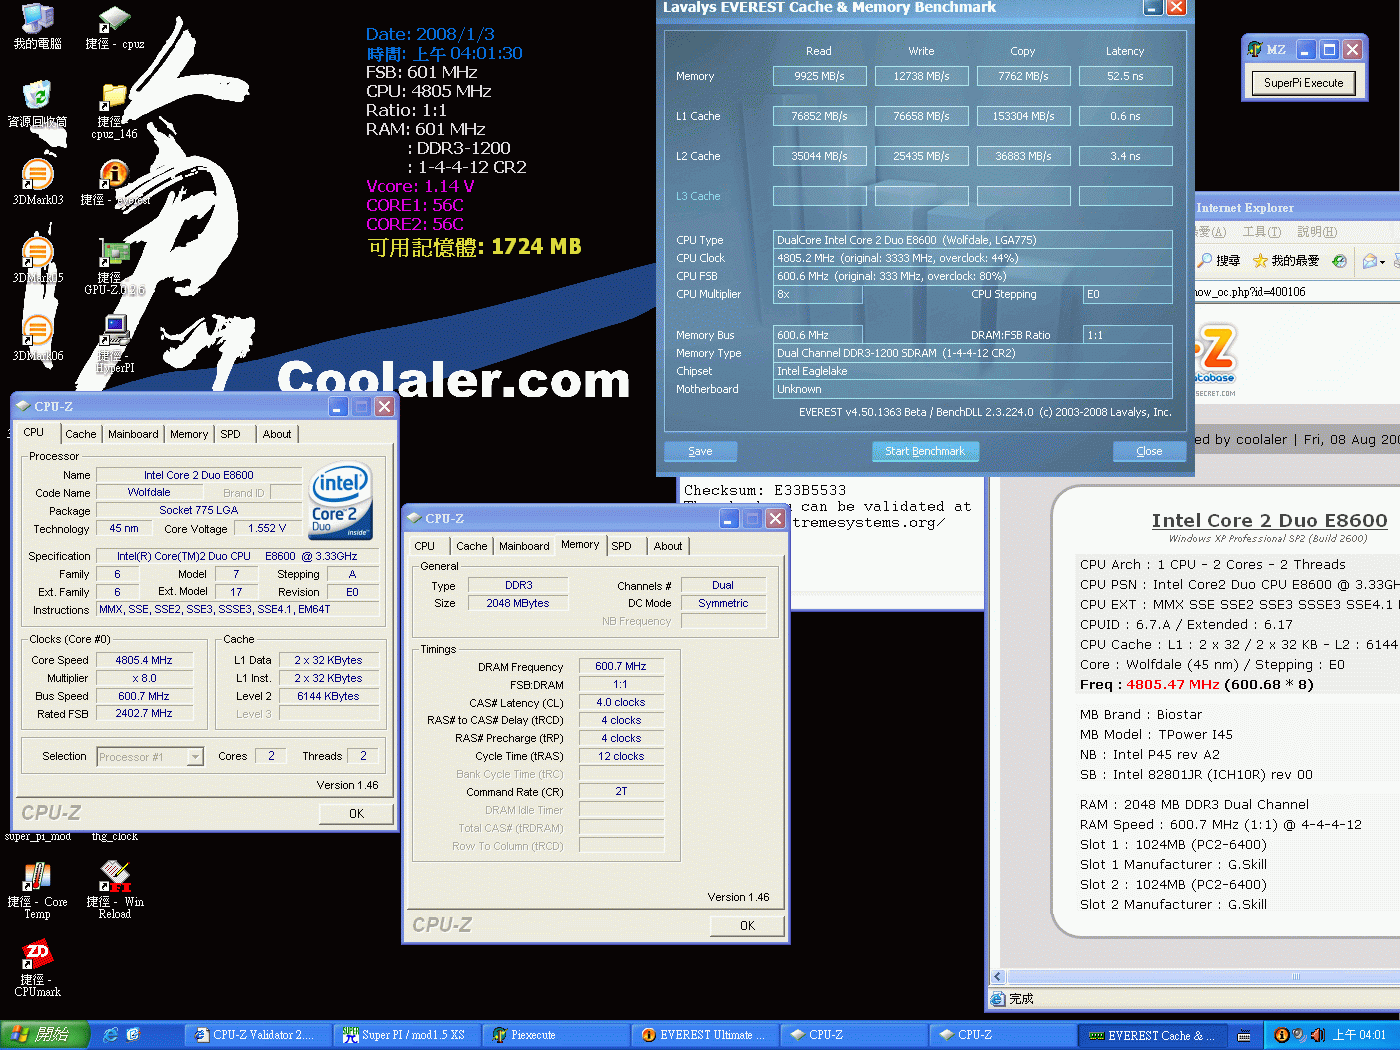Viewport: 1400px width, 1050px height.
Task: Click the Command Rate 2T value
Action: [x=621, y=791]
